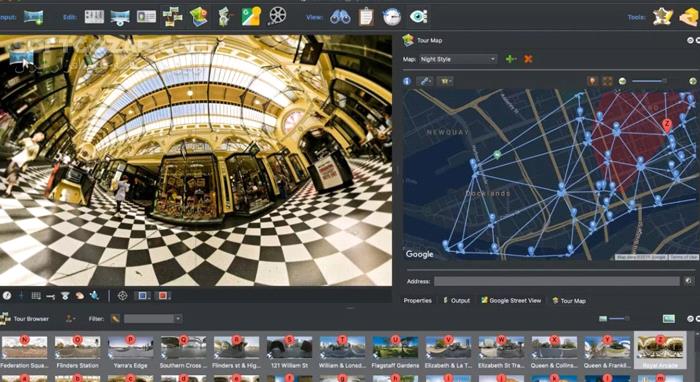Open the Patches editor (filmstrip) icon
Image resolution: width=700 pixels, height=382 pixels.
pyautogui.click(x=94, y=17)
